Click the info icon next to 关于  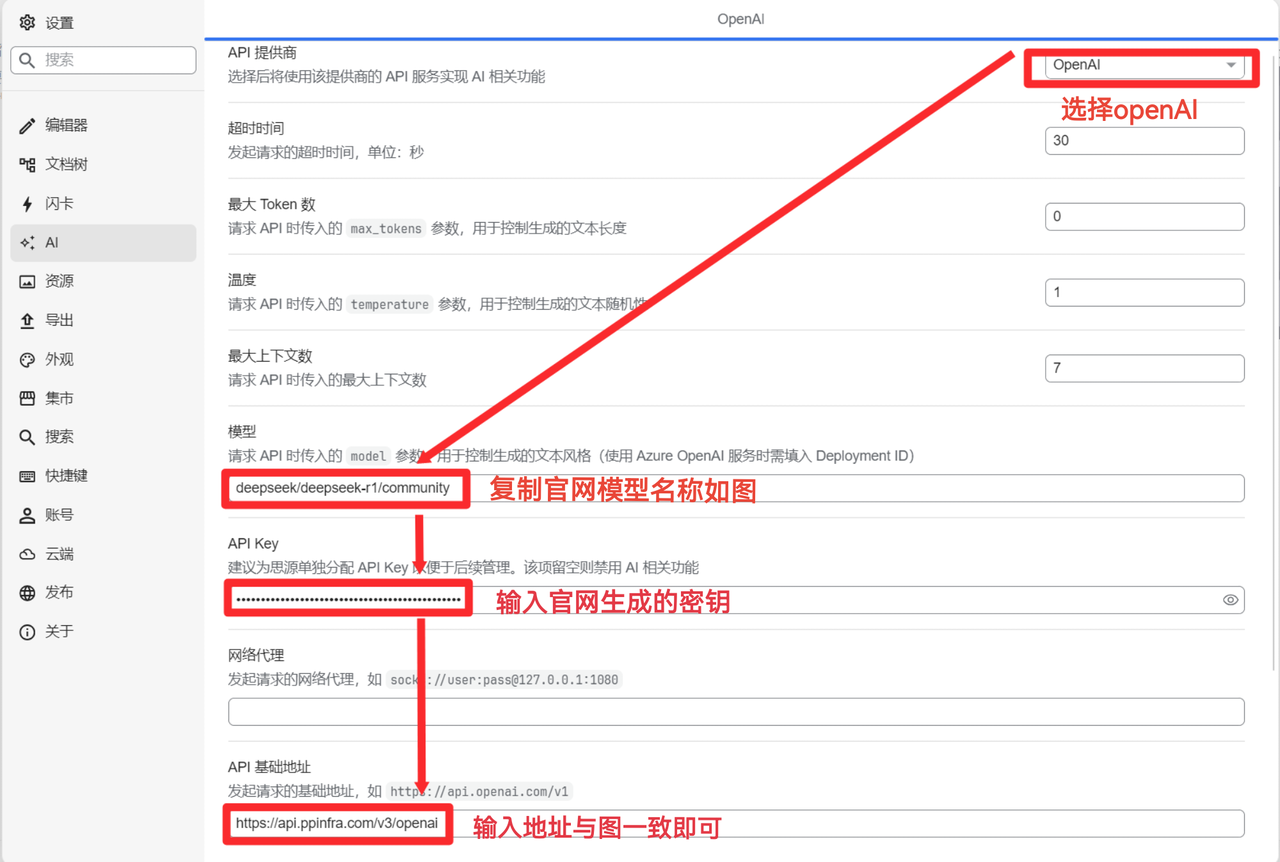pyautogui.click(x=28, y=632)
